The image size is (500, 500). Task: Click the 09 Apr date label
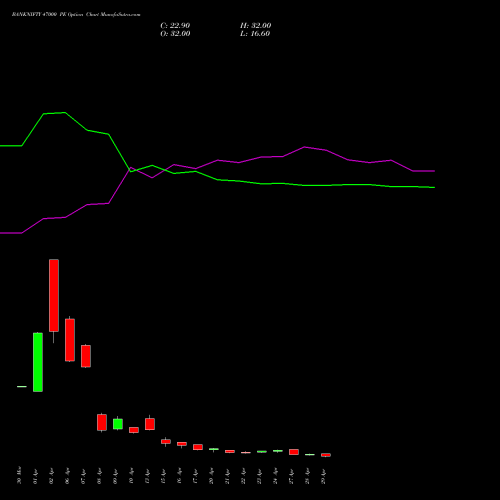click(x=115, y=476)
